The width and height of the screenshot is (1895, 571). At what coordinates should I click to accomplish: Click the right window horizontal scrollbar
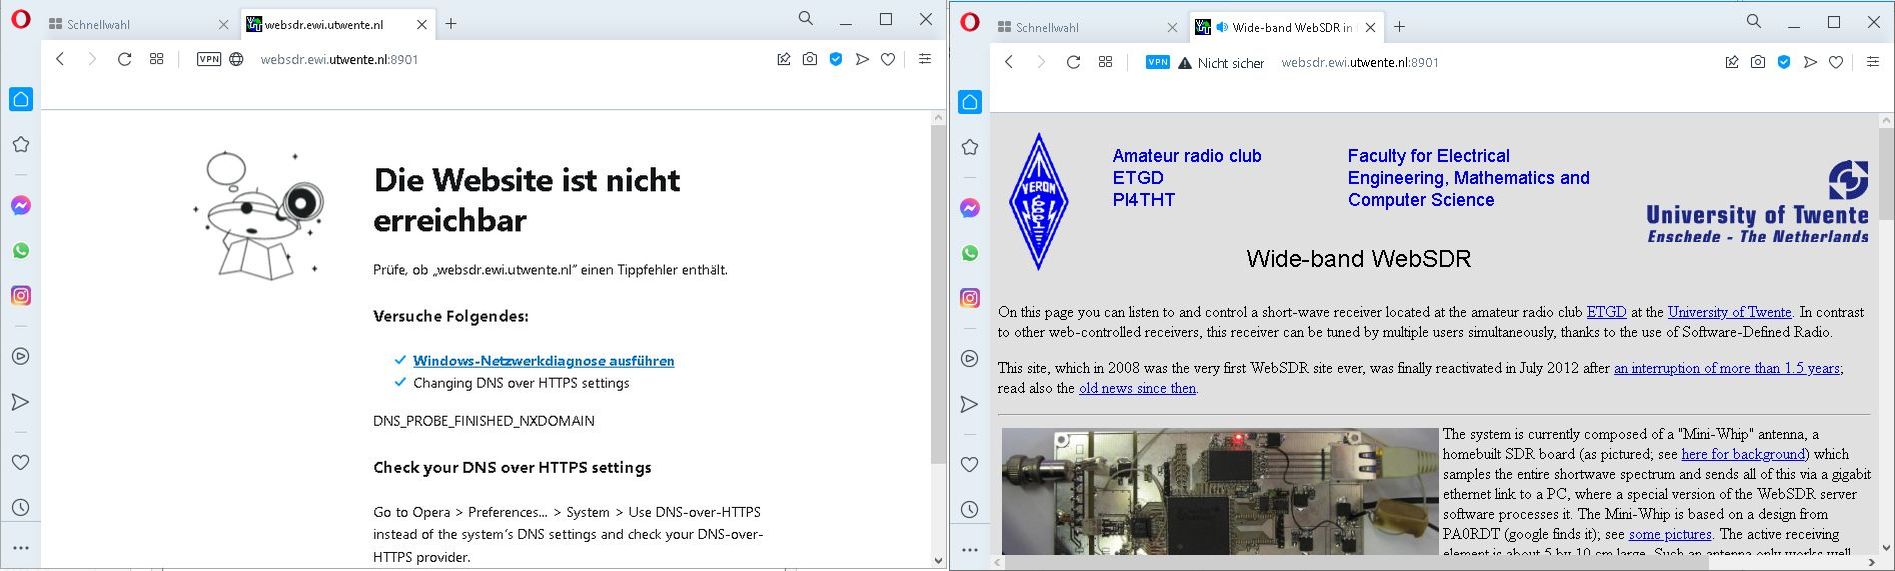tap(1434, 563)
